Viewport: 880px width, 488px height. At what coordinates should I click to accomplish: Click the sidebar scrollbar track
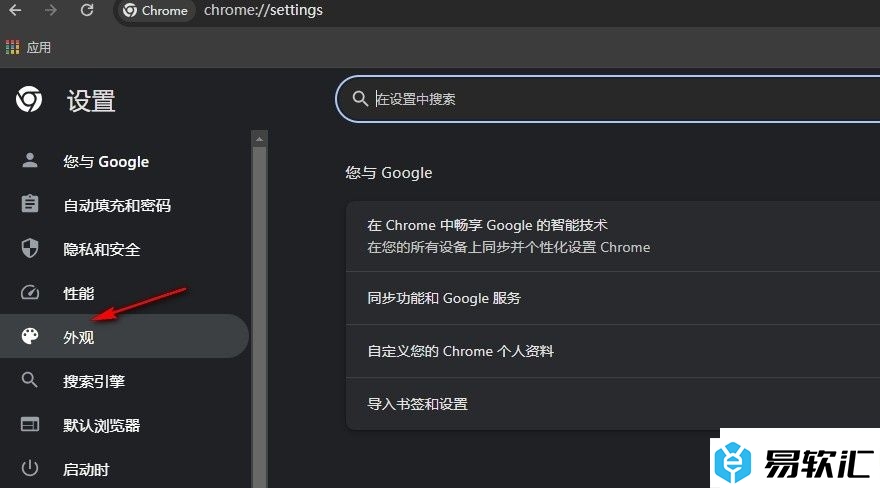pos(259,317)
